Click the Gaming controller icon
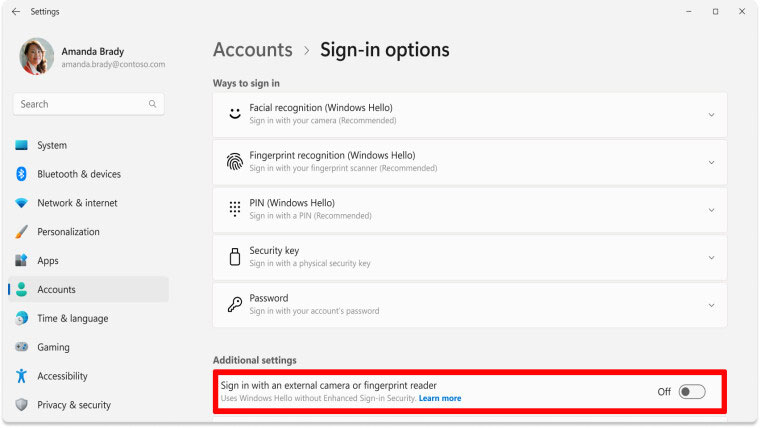The image size is (760, 428). tap(21, 347)
